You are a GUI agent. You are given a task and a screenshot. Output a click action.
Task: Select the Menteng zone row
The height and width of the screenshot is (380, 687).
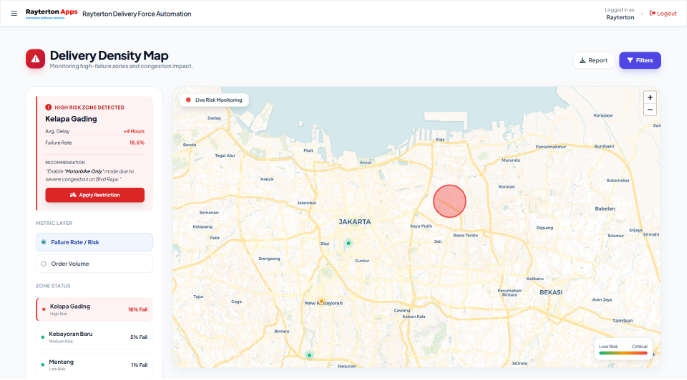point(94,365)
